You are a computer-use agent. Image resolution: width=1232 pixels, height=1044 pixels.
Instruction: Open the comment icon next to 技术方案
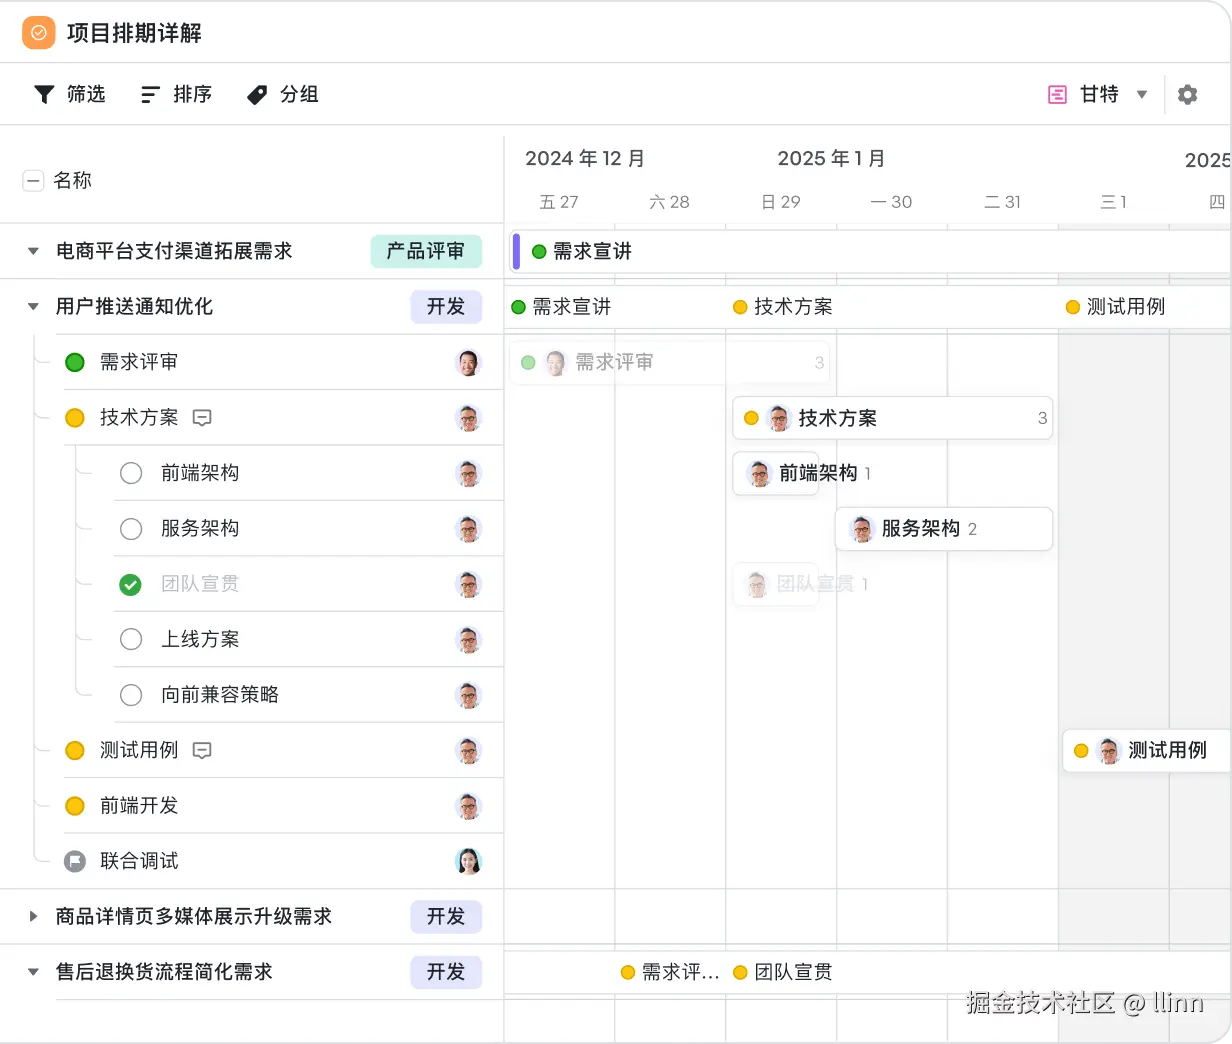tap(202, 418)
